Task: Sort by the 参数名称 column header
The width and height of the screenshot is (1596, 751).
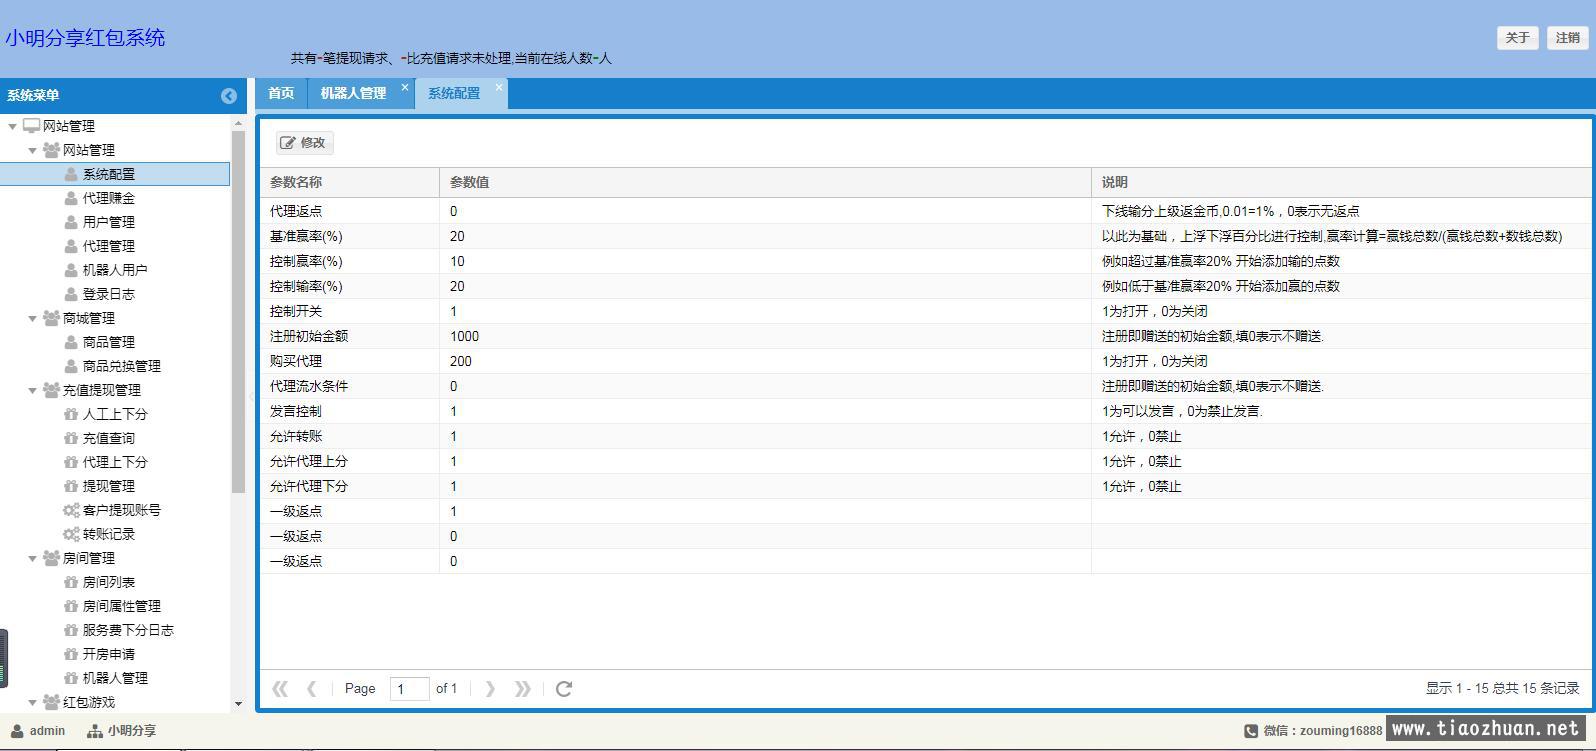Action: [x=349, y=182]
